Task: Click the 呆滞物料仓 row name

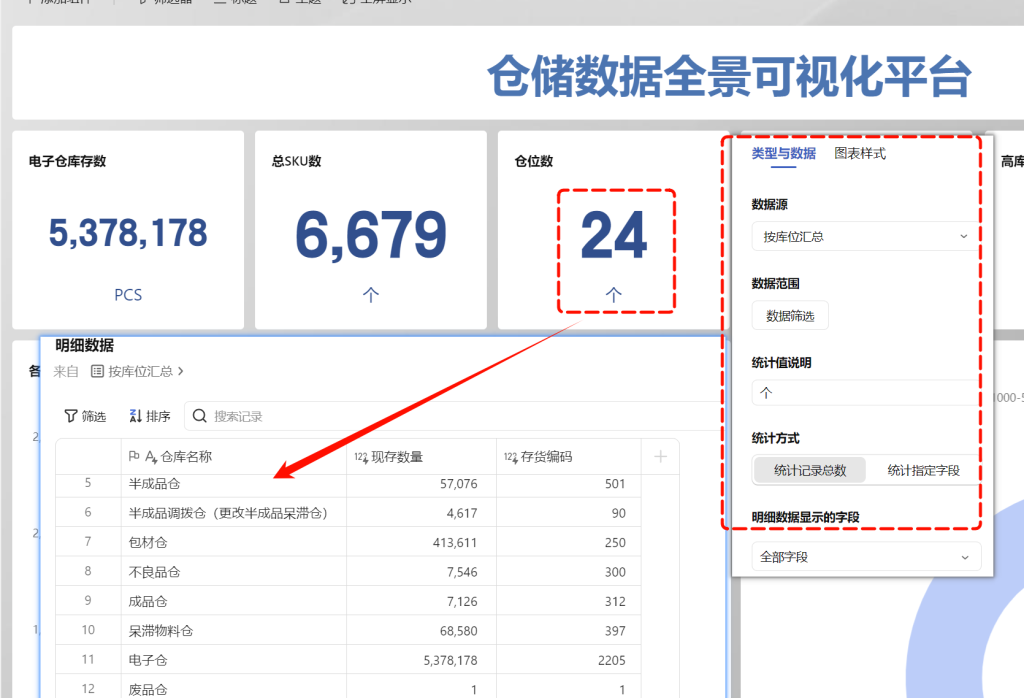Action: pyautogui.click(x=161, y=631)
